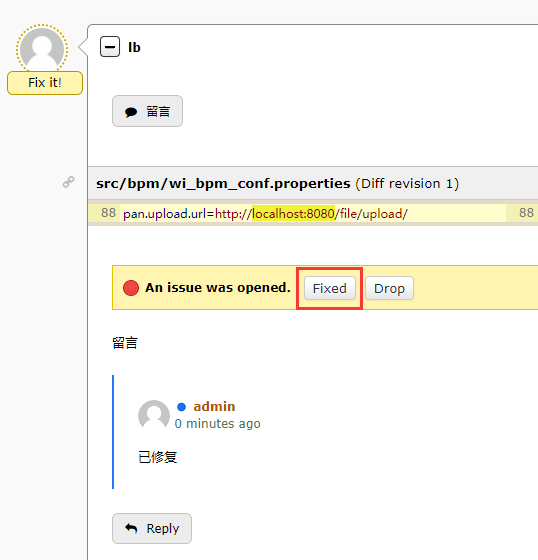
Task: Click the Diff revision 1 text
Action: pos(407,184)
